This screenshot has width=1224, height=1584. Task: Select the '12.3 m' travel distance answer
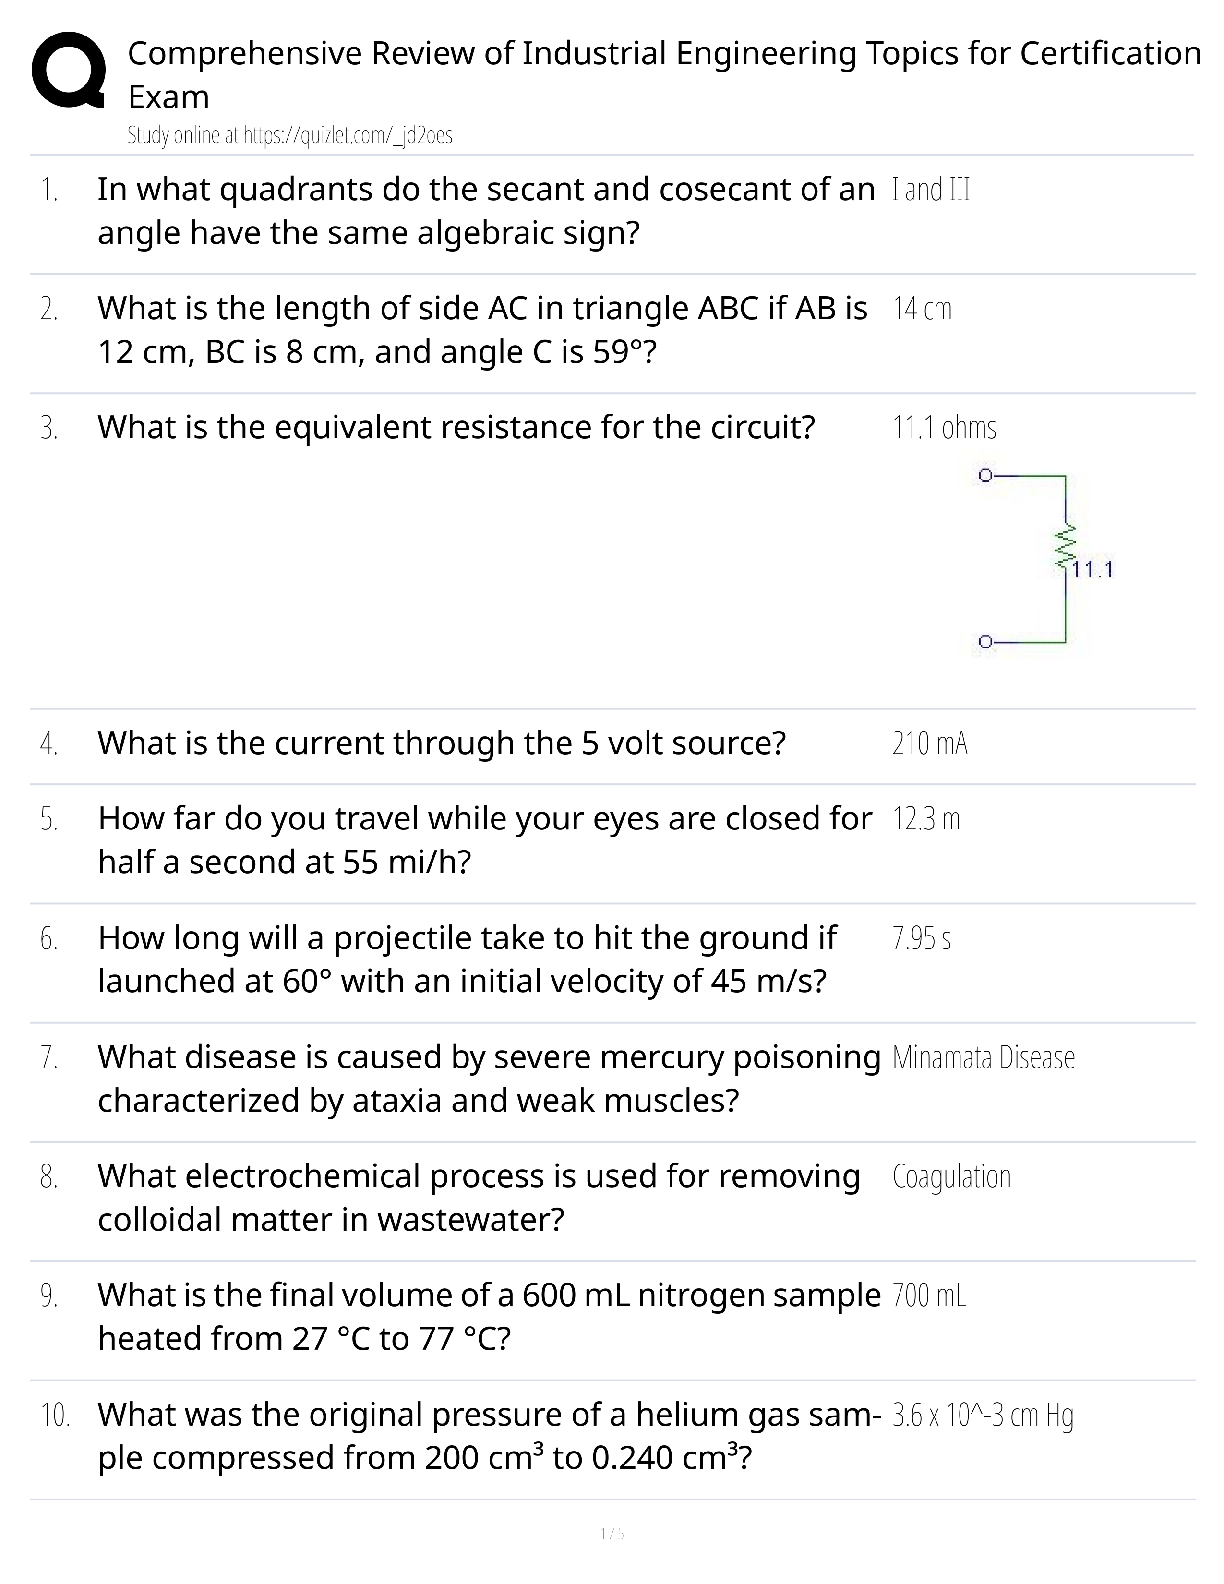click(x=926, y=819)
